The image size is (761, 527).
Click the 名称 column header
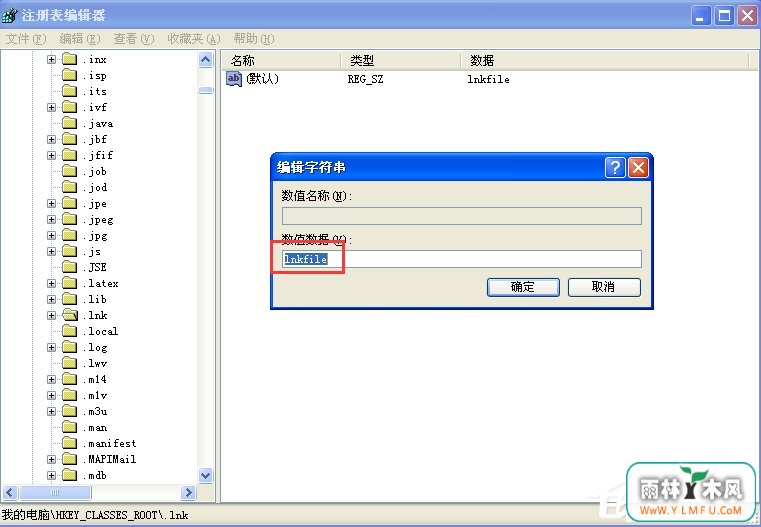(282, 61)
